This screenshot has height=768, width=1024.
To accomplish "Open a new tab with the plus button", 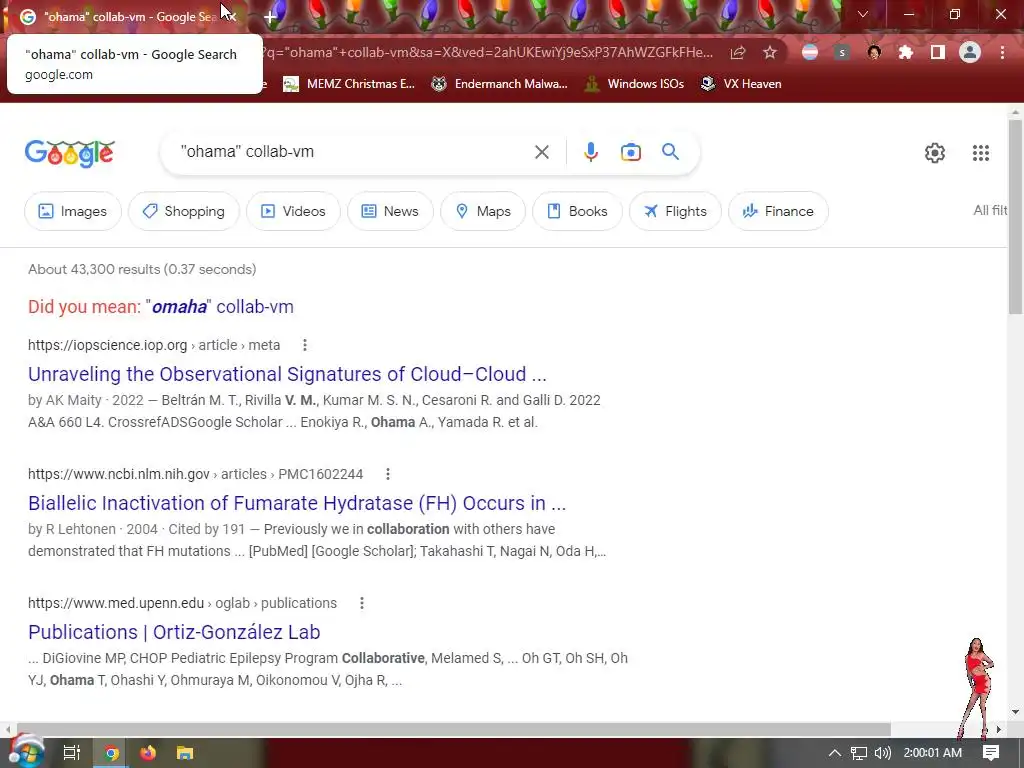I will pyautogui.click(x=270, y=17).
